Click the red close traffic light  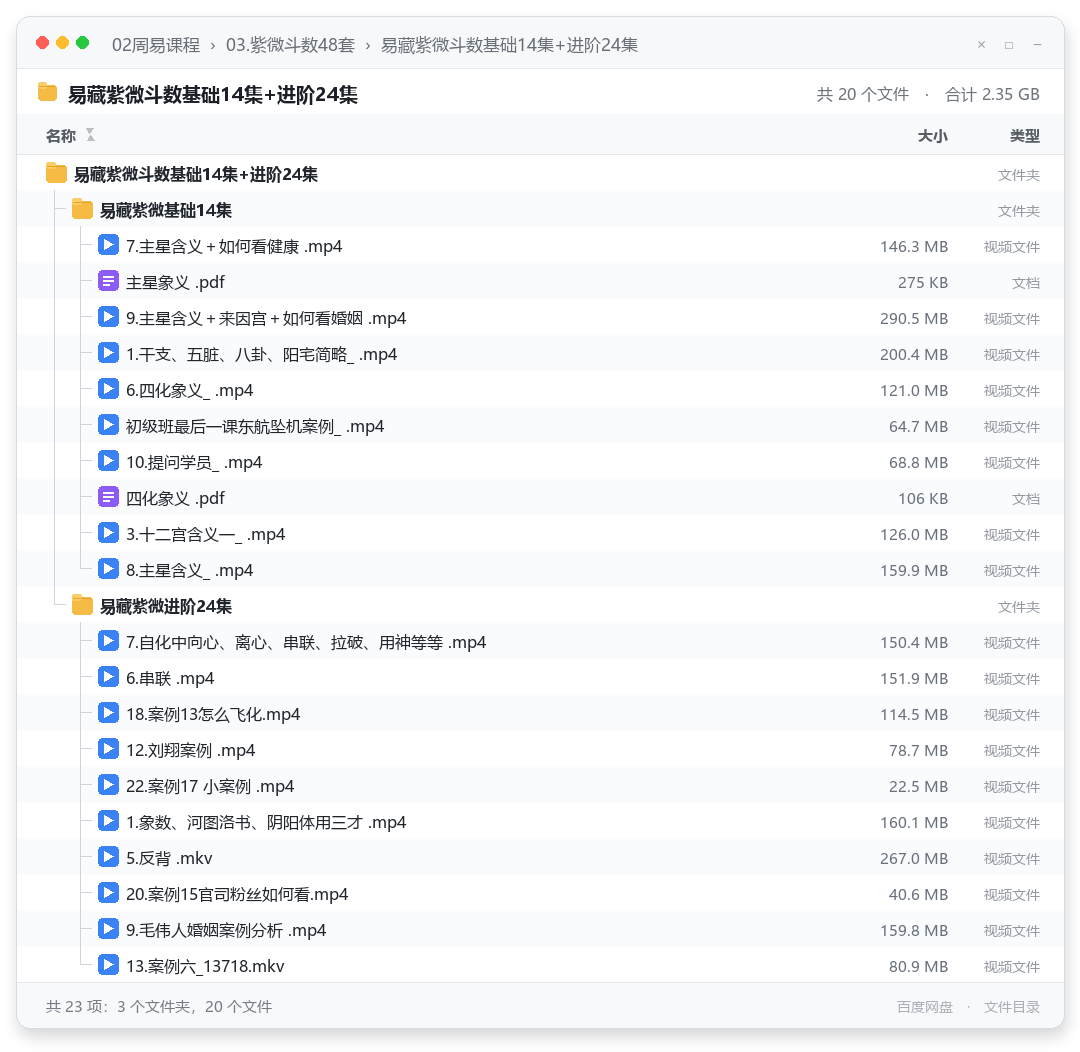tap(42, 43)
